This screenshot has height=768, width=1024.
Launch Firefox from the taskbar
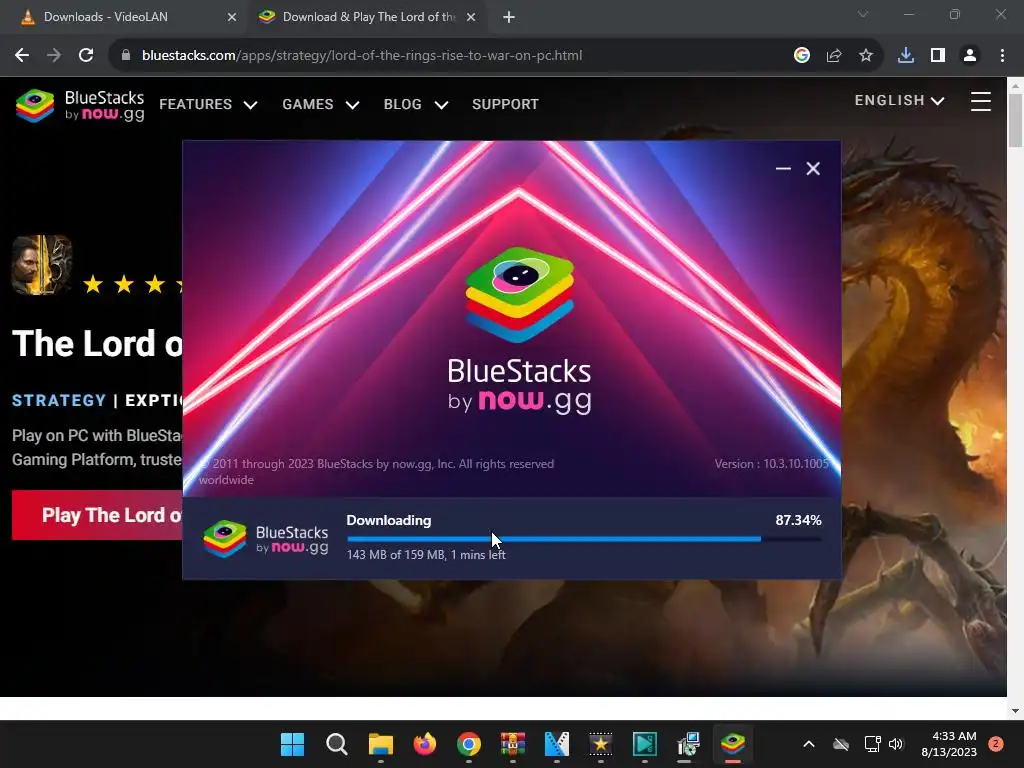click(424, 744)
